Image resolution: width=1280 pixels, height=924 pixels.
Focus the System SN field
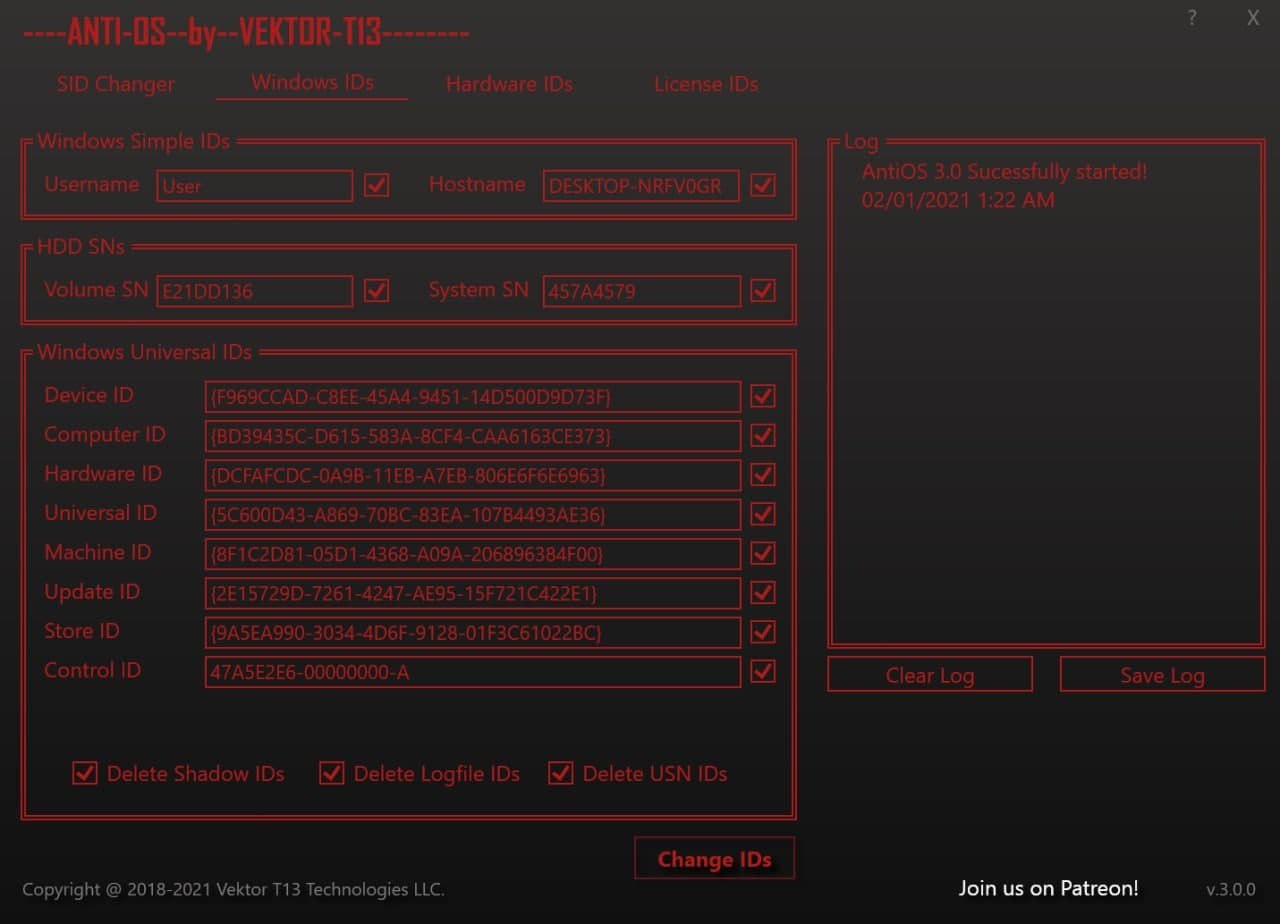coord(642,291)
